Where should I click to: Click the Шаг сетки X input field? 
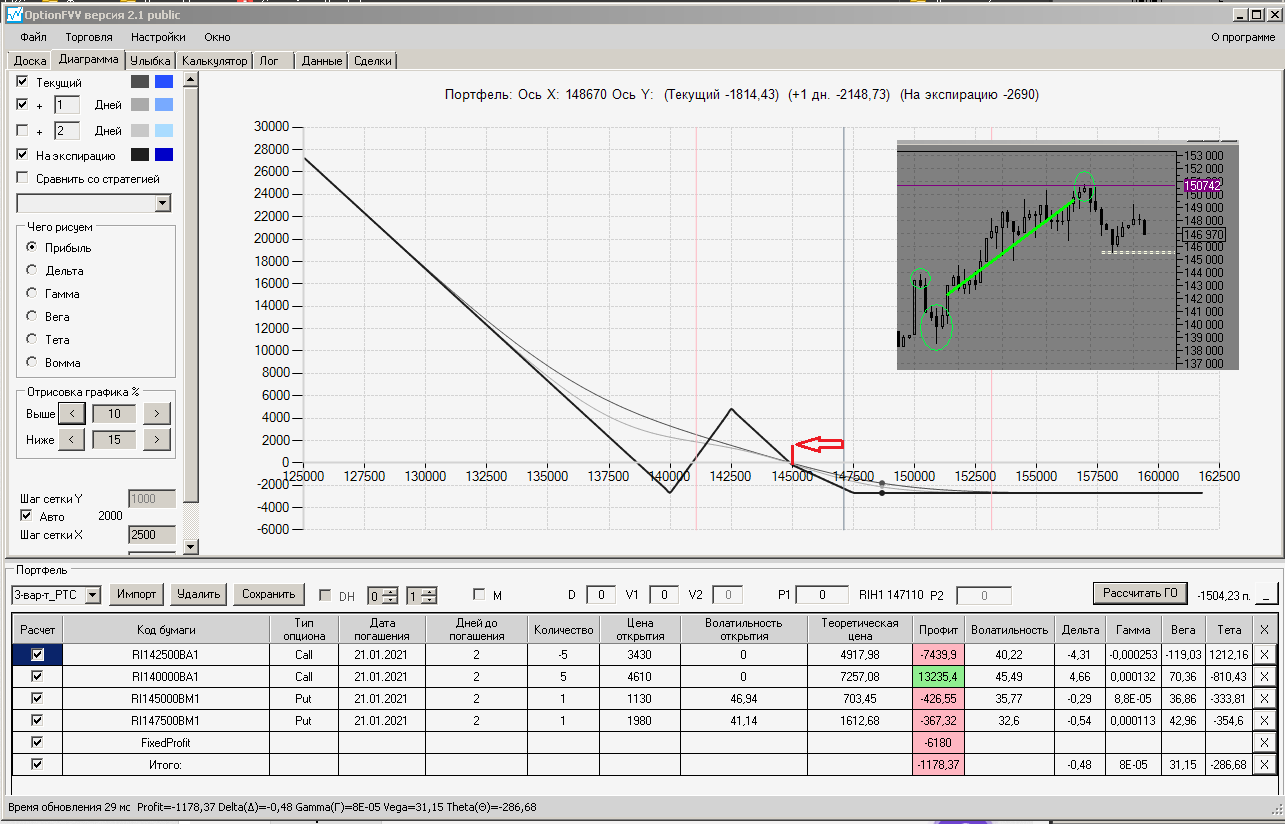pos(152,535)
